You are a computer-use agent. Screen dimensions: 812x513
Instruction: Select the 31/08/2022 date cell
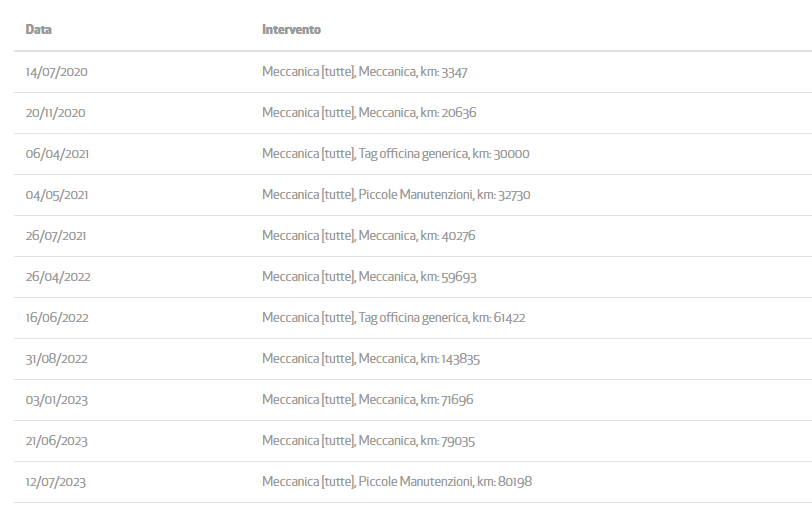click(58, 359)
